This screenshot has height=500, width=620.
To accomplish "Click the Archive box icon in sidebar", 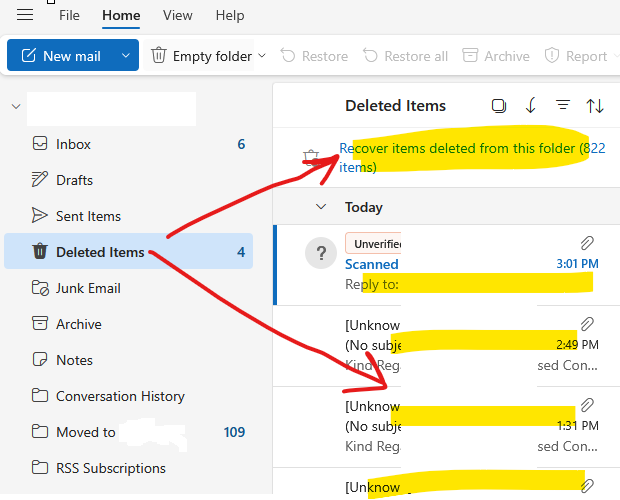I will click(x=40, y=323).
